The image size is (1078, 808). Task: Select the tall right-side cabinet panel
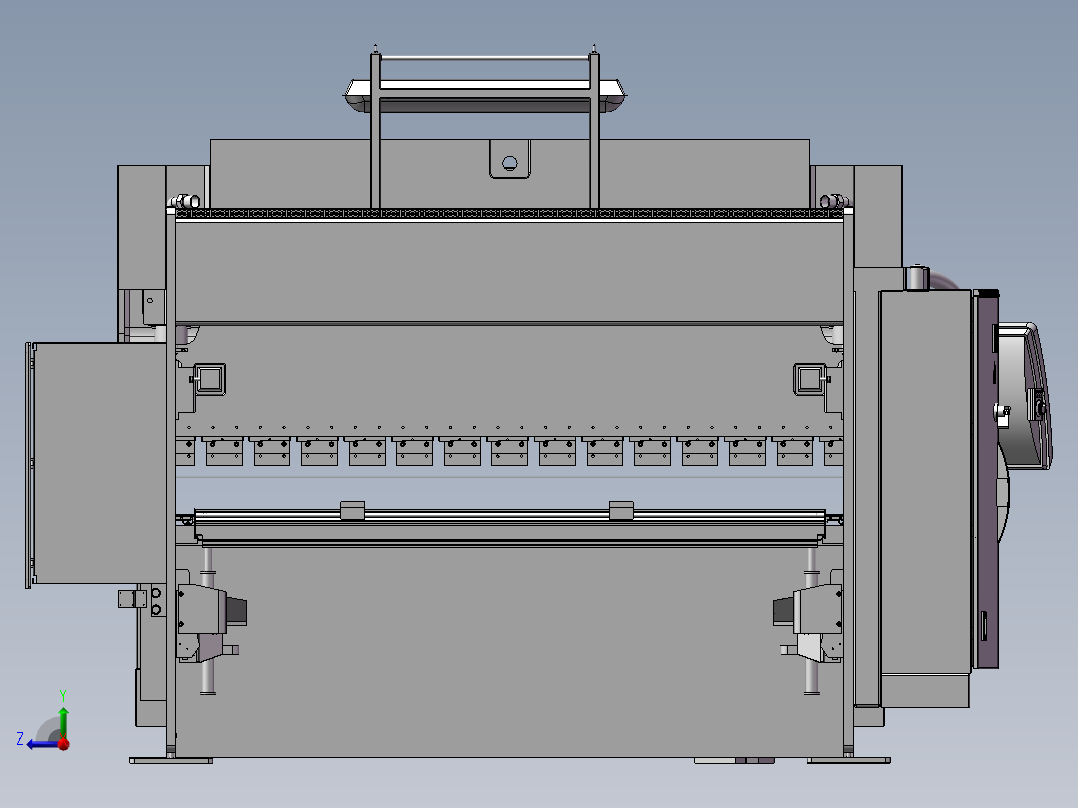point(925,481)
